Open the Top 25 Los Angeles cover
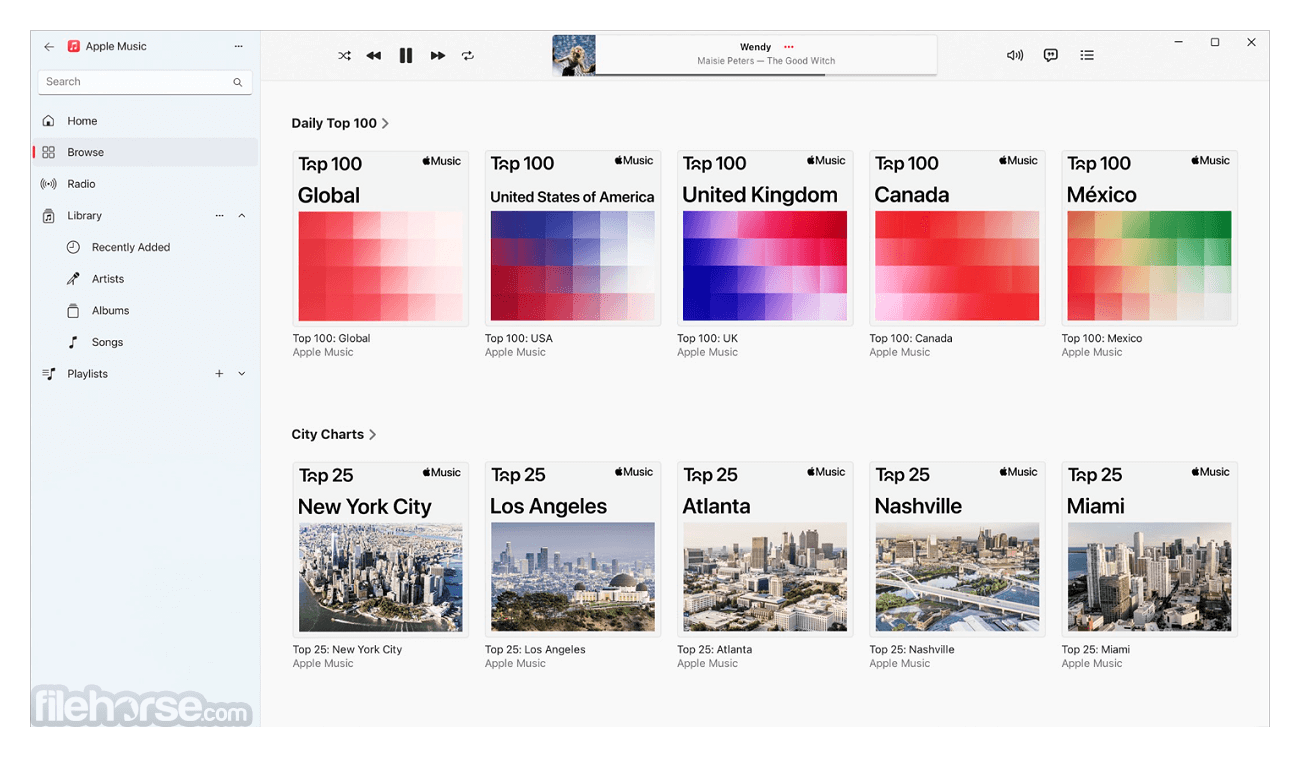This screenshot has height=757, width=1300. 573,549
